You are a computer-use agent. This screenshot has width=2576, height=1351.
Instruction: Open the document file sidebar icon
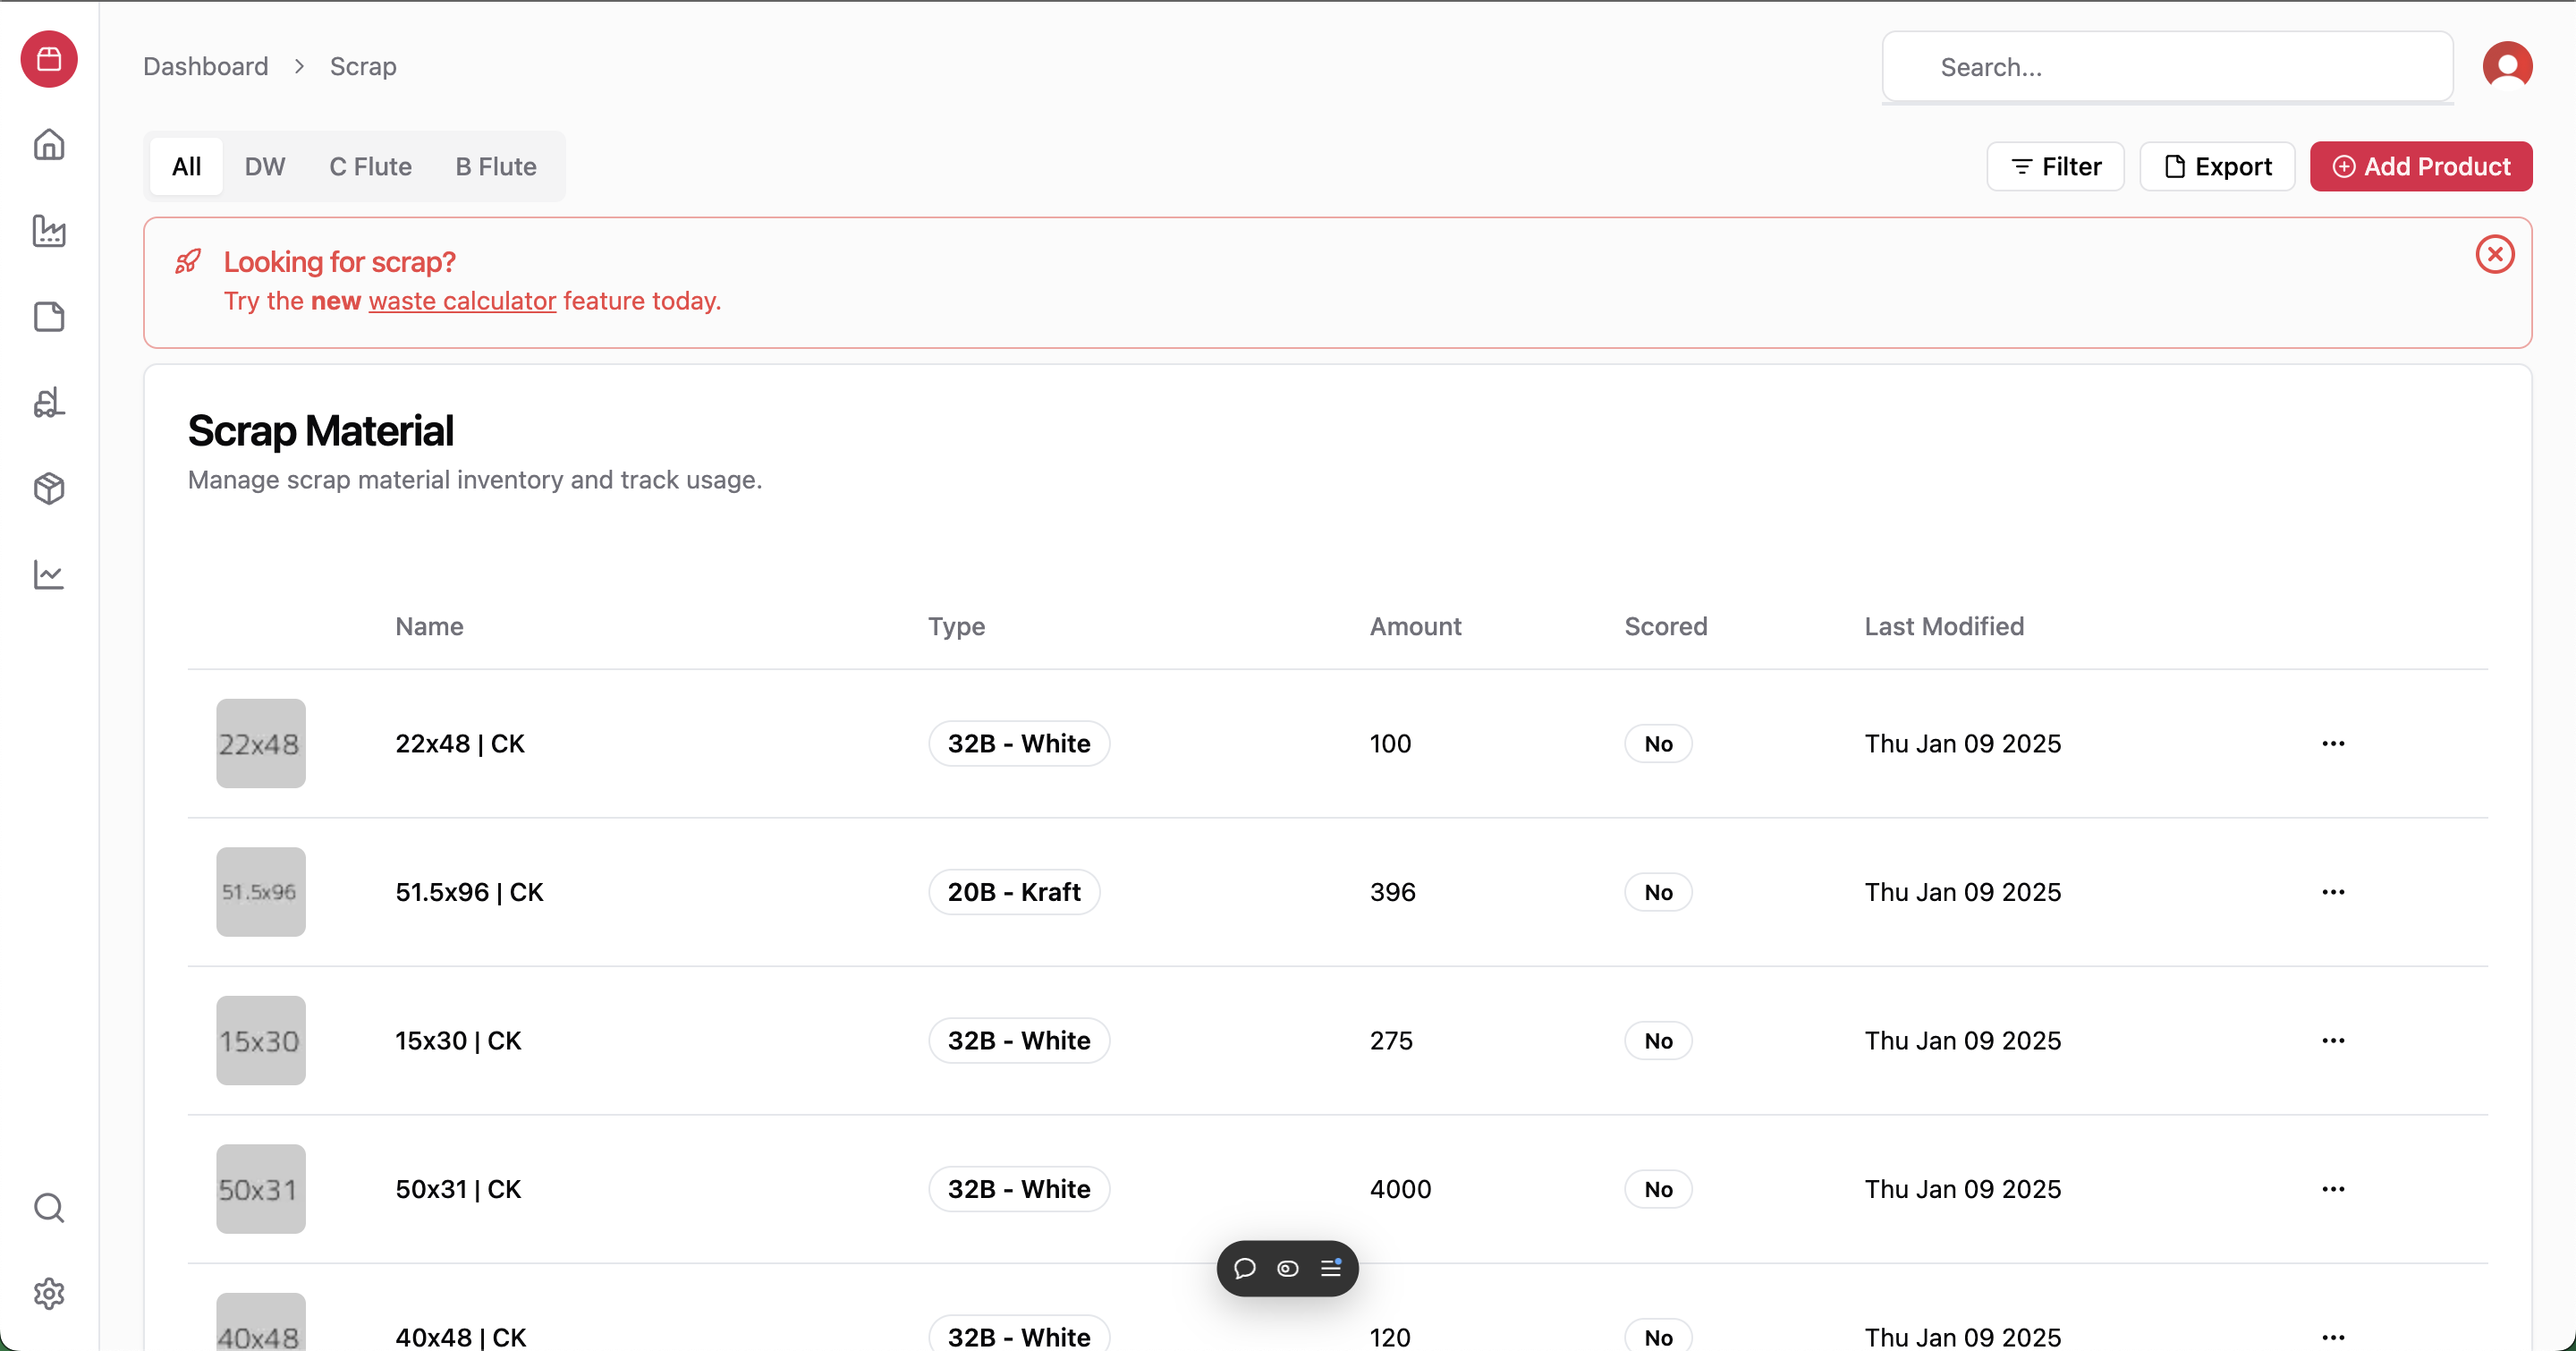coord(49,317)
